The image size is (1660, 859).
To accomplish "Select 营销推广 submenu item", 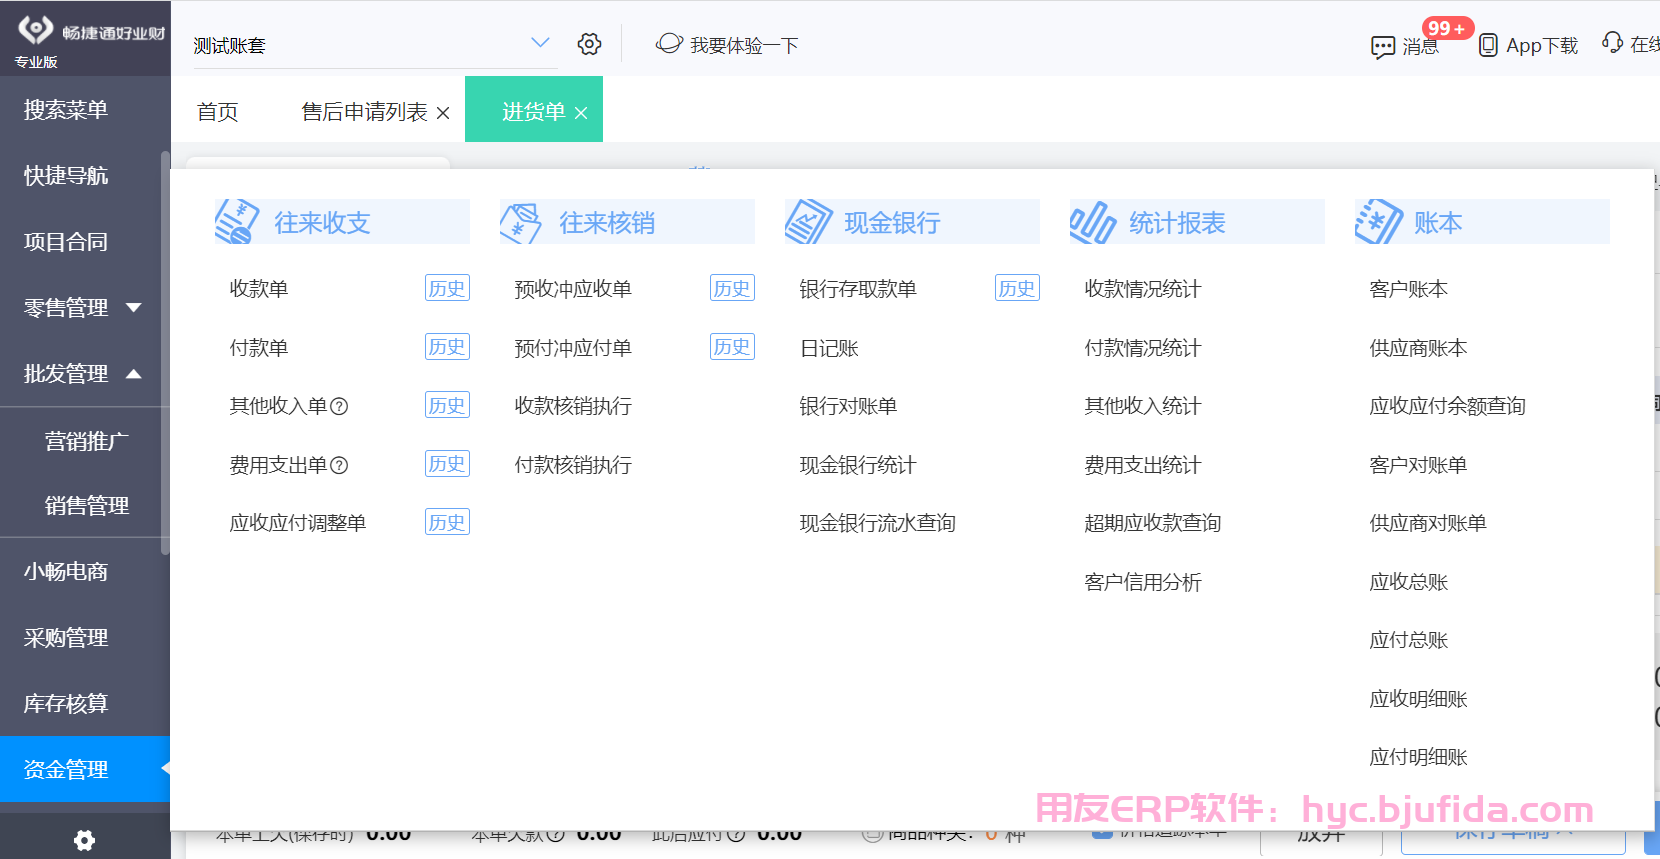I will pos(85,441).
